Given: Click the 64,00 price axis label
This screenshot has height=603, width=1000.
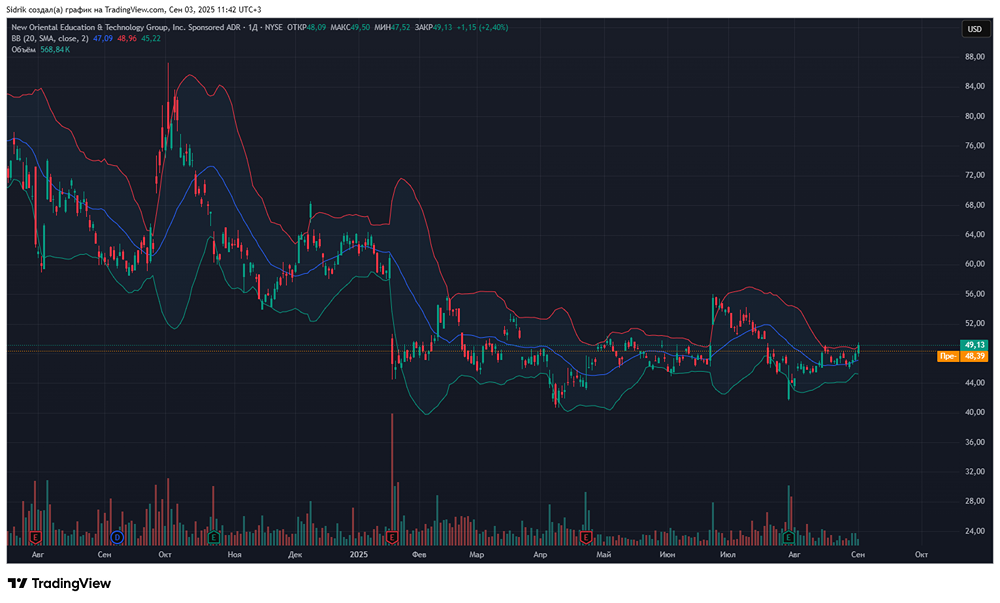Looking at the screenshot, I should pyautogui.click(x=974, y=235).
